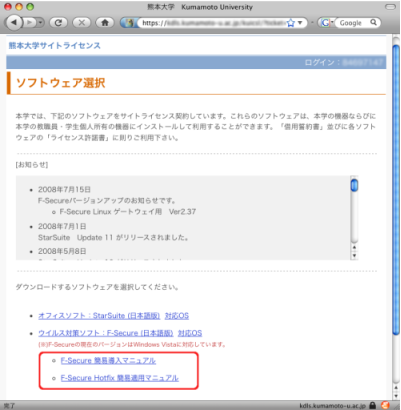Viewport: 401px width, 410px height.
Task: Open the Google search engine selector
Action: (x=327, y=23)
